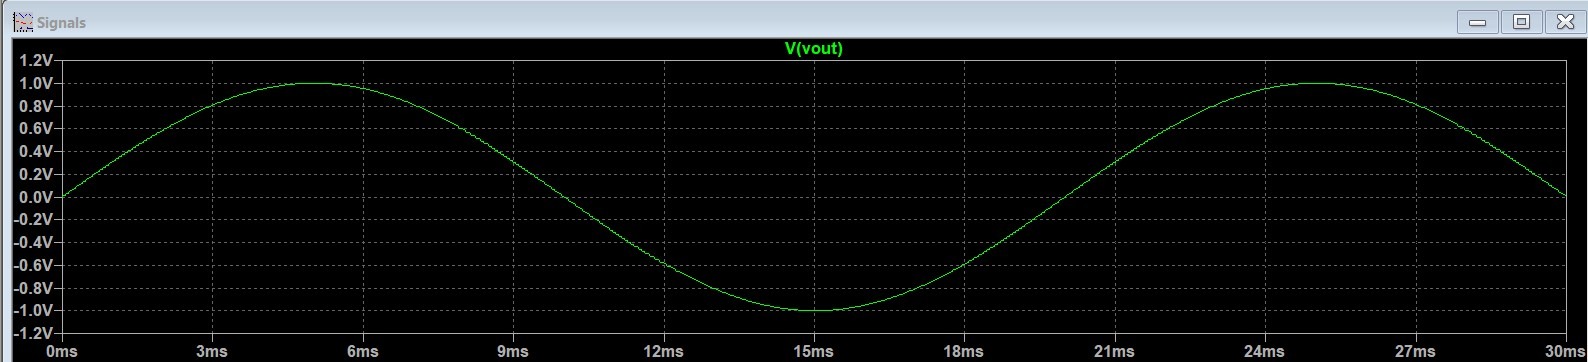Click the 12ms time axis label

point(663,352)
